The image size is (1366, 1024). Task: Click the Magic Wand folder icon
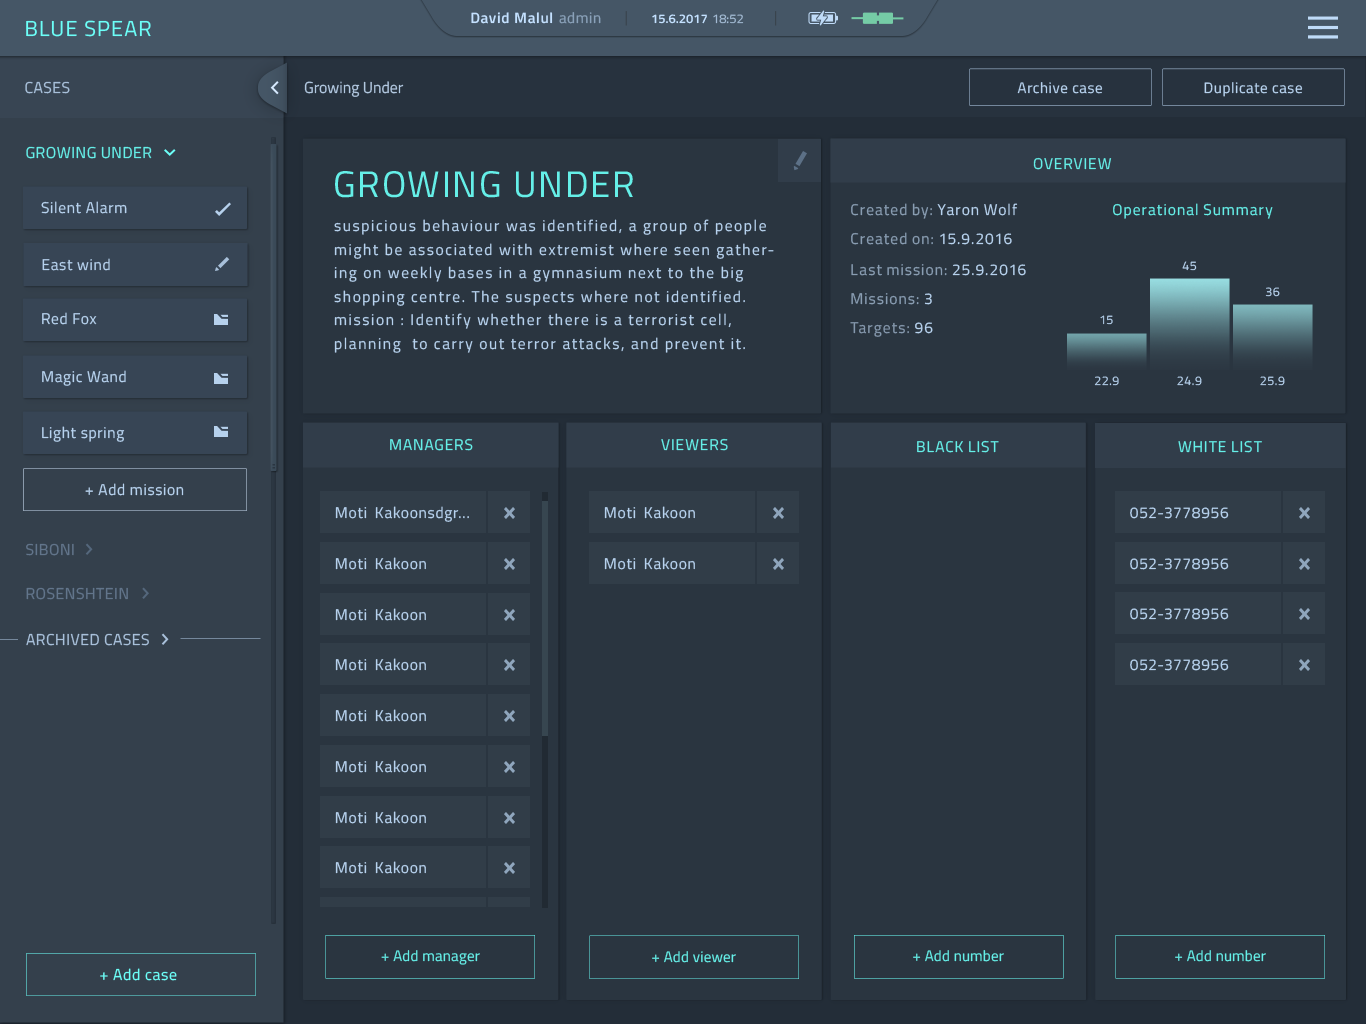(221, 377)
